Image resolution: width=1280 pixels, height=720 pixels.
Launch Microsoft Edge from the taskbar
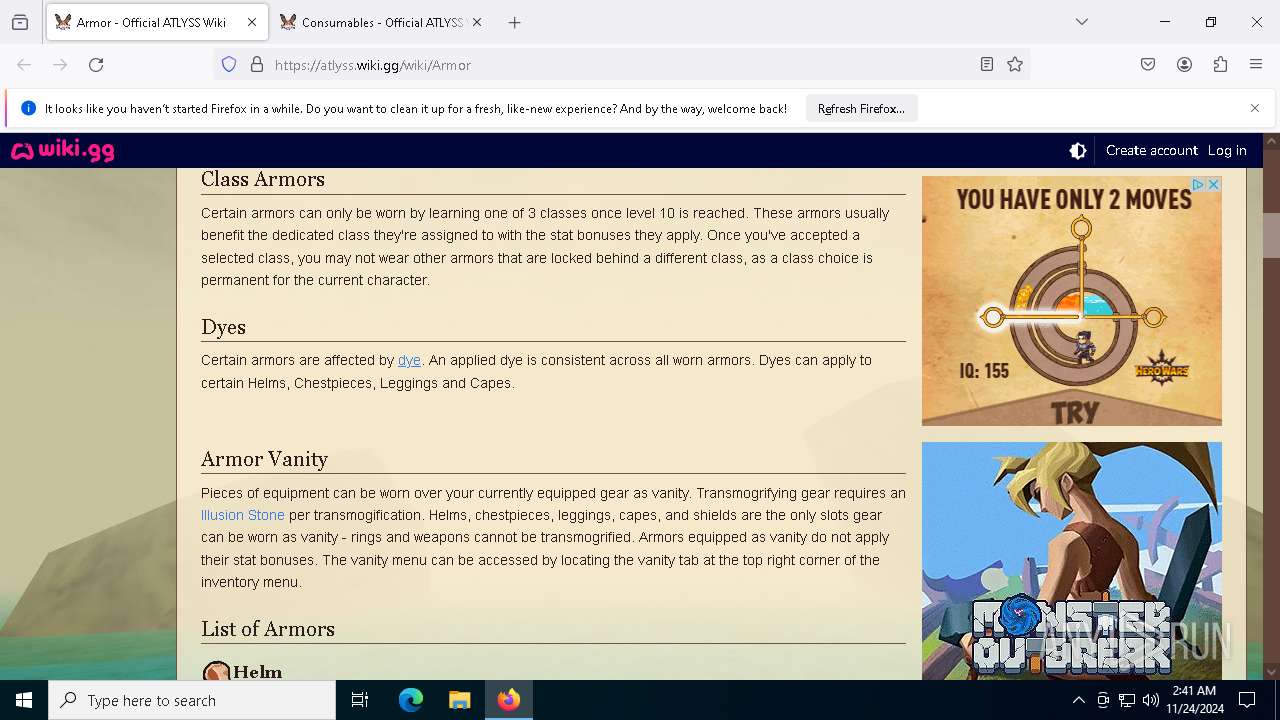point(411,700)
